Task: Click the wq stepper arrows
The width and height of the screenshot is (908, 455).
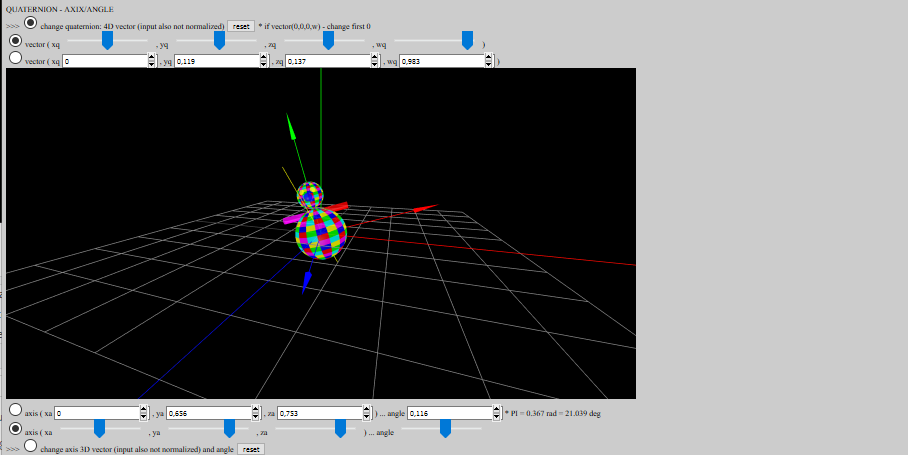Action: pyautogui.click(x=489, y=61)
